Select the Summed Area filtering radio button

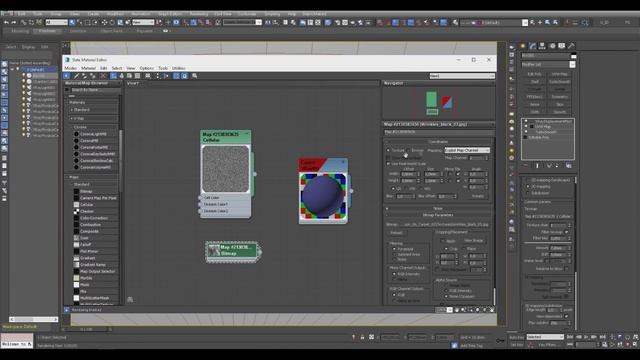(x=394, y=254)
